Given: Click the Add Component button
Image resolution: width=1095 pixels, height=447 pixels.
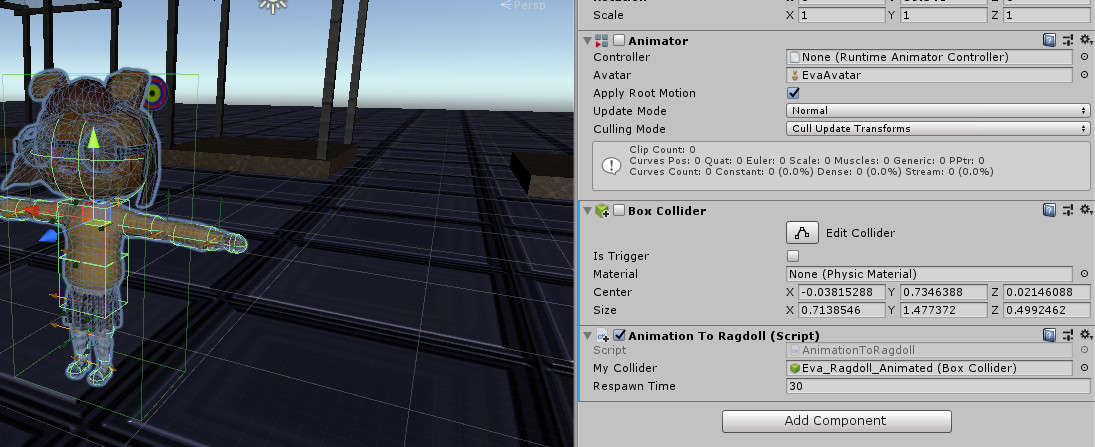Looking at the screenshot, I should [x=836, y=421].
